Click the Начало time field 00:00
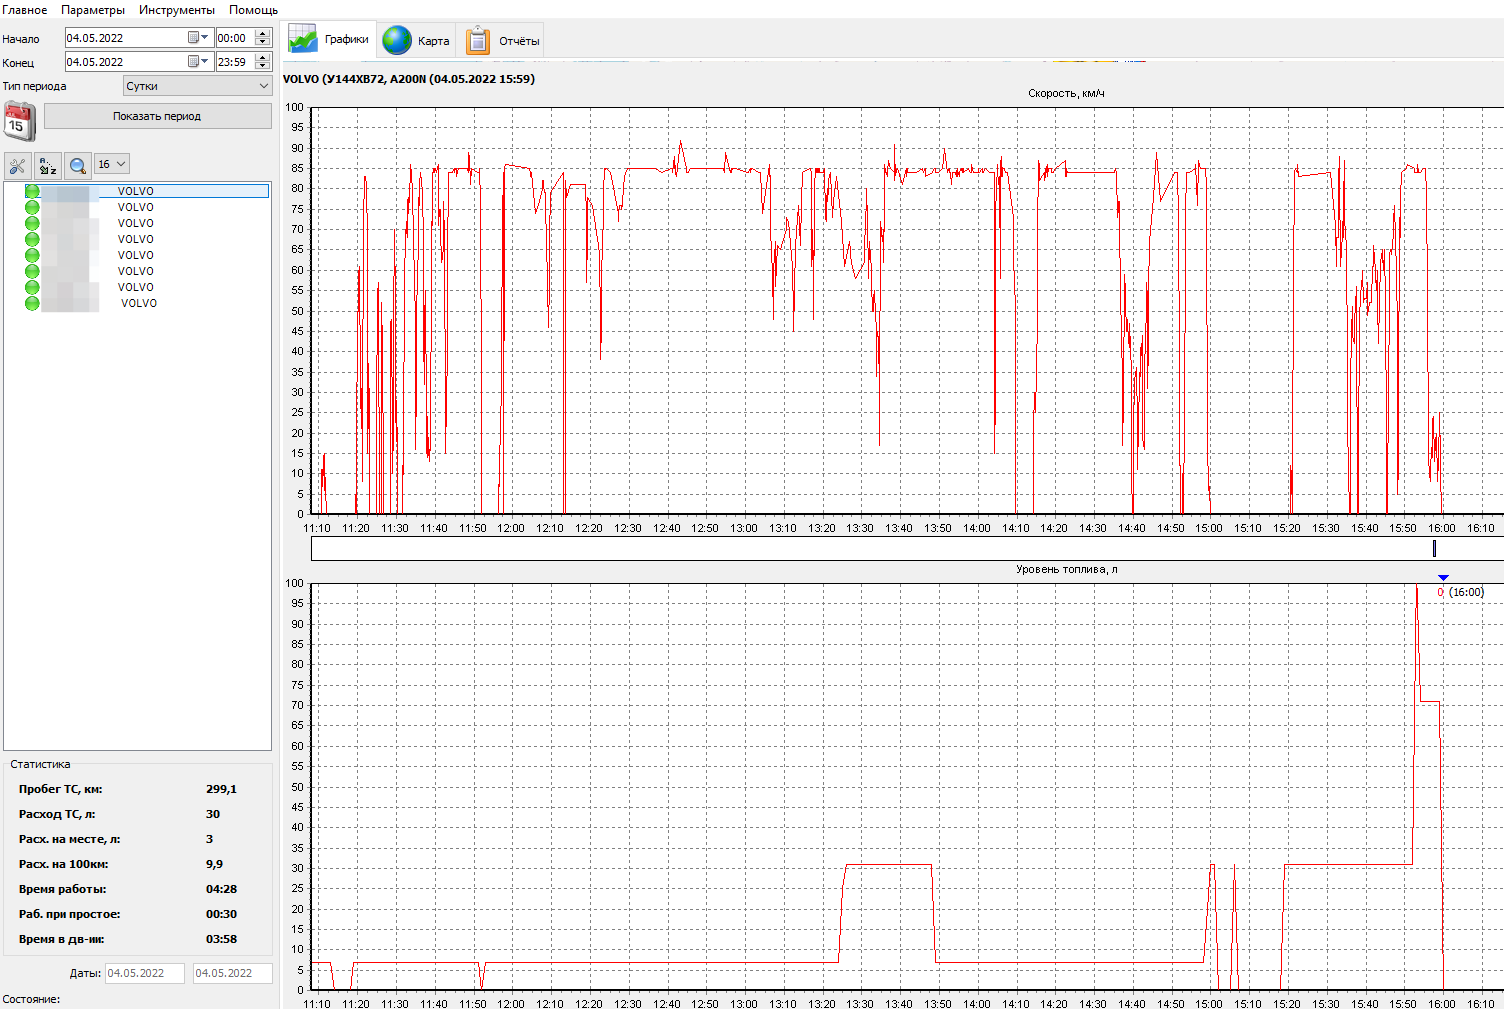1504x1009 pixels. 233,38
